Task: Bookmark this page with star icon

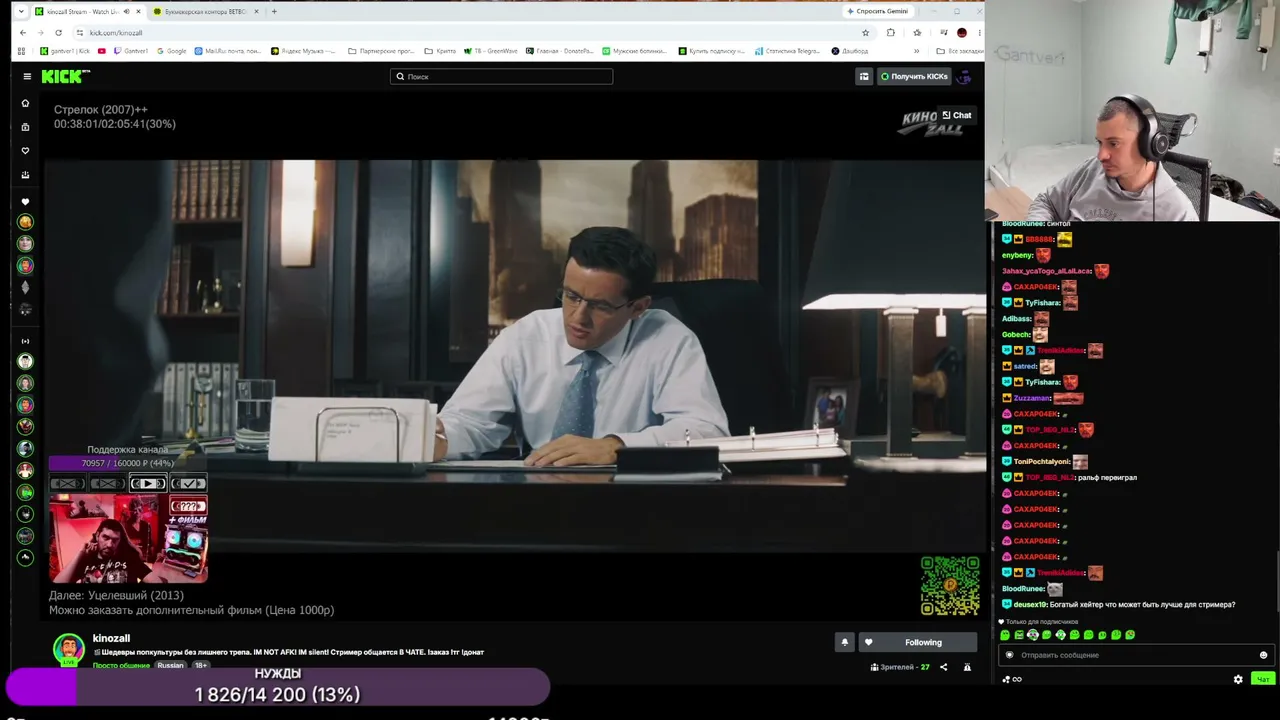Action: (865, 33)
